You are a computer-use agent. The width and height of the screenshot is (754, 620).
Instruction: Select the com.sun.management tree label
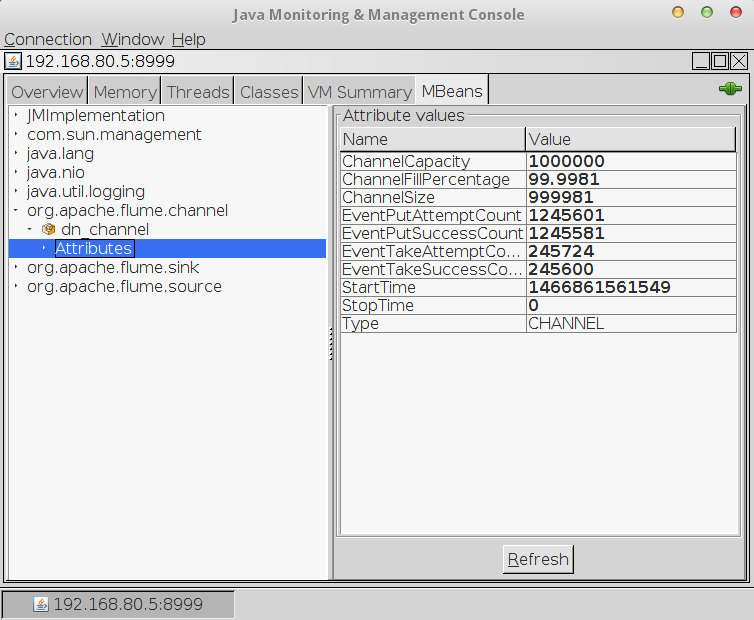tap(114, 134)
